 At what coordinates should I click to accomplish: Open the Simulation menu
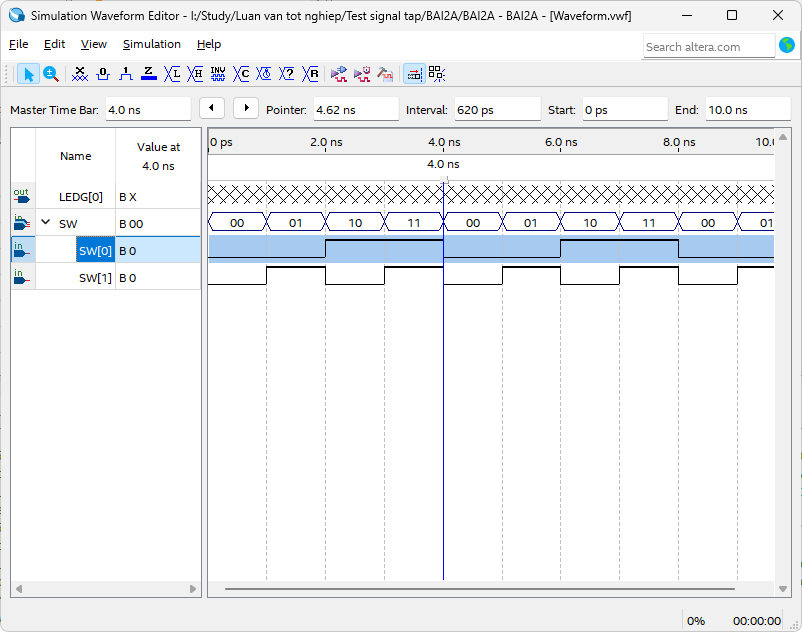click(x=152, y=44)
